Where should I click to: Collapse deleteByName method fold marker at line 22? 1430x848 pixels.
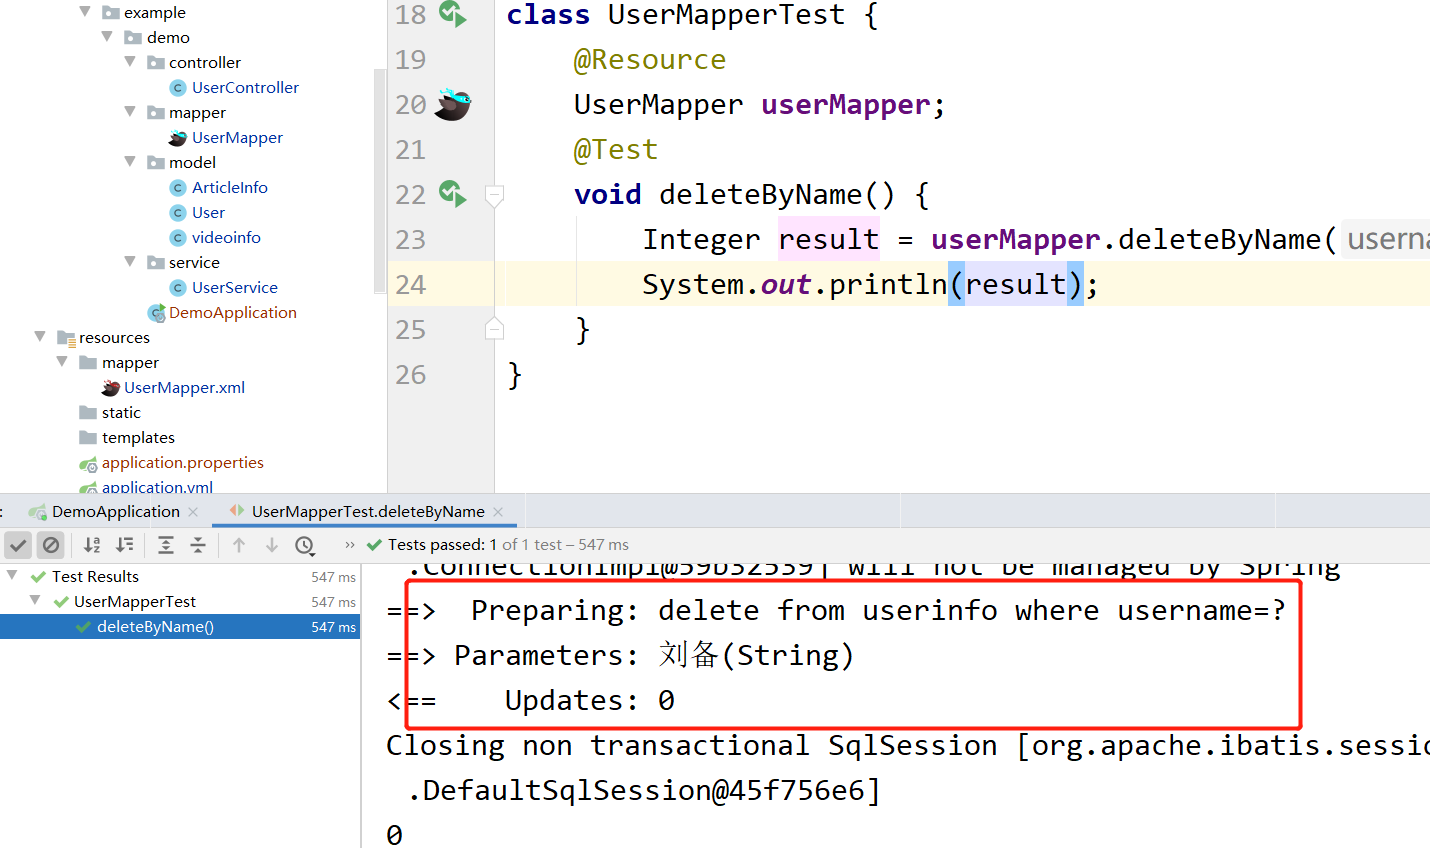(x=494, y=195)
